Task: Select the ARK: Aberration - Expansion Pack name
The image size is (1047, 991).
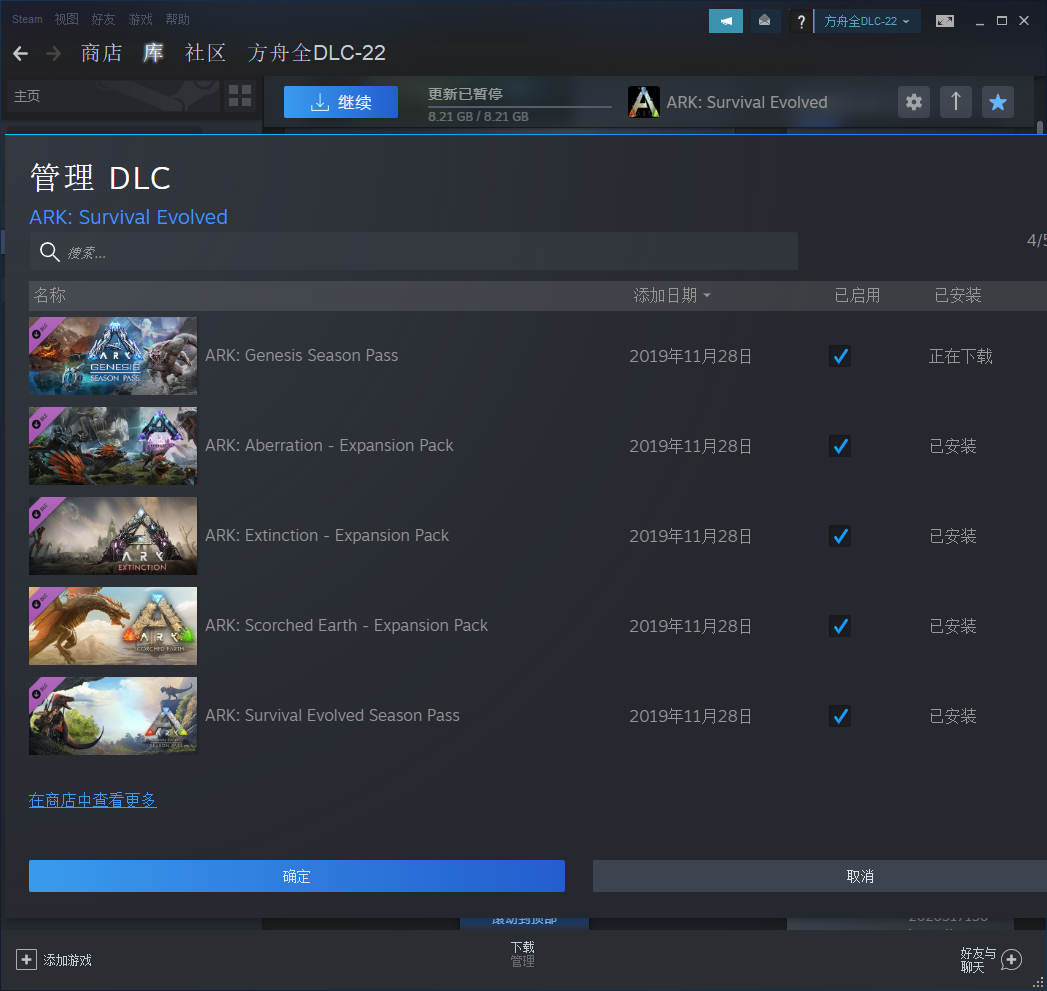Action: [329, 445]
